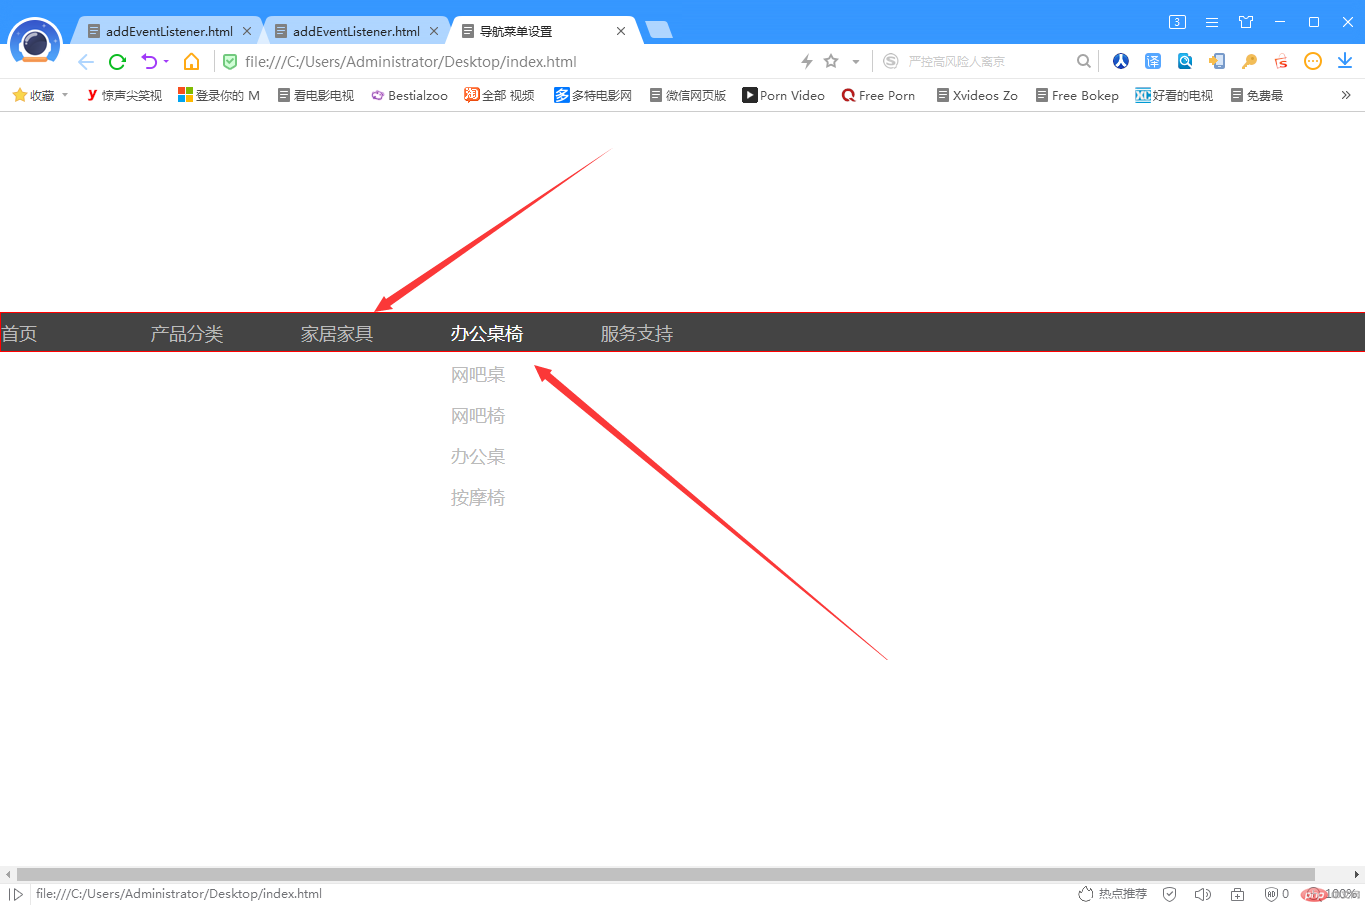
Task: Toggle the status bar sound speaker icon
Action: click(x=1203, y=894)
